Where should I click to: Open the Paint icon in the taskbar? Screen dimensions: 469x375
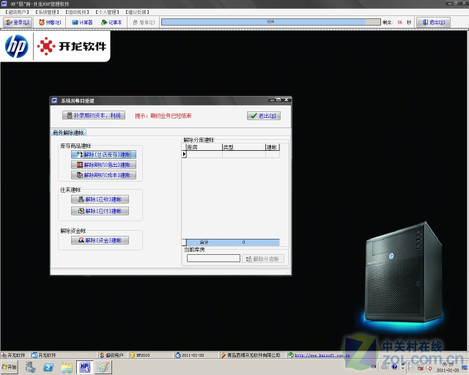coord(103,367)
